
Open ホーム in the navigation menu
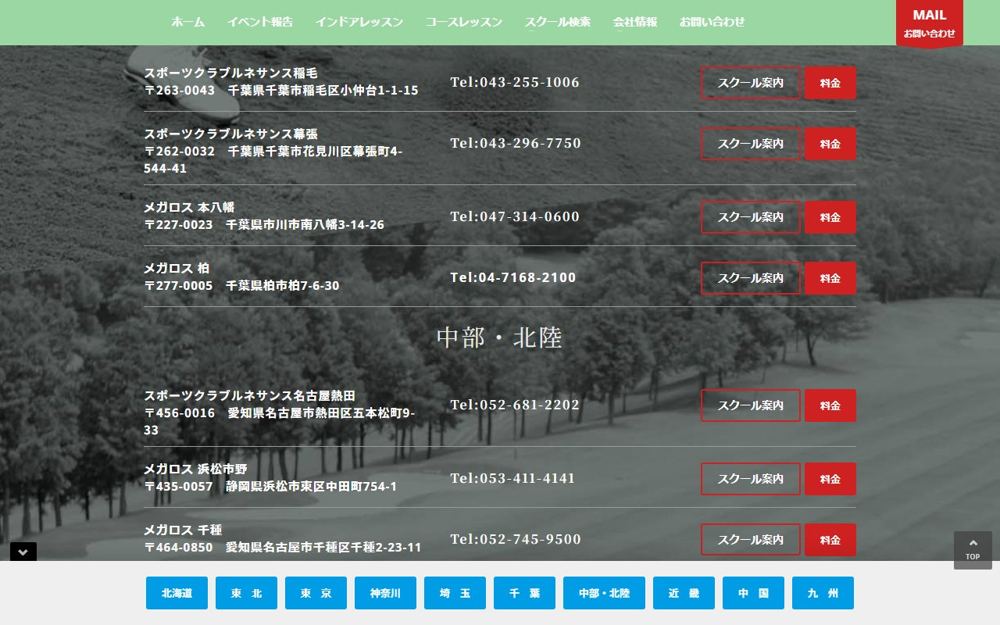[188, 22]
